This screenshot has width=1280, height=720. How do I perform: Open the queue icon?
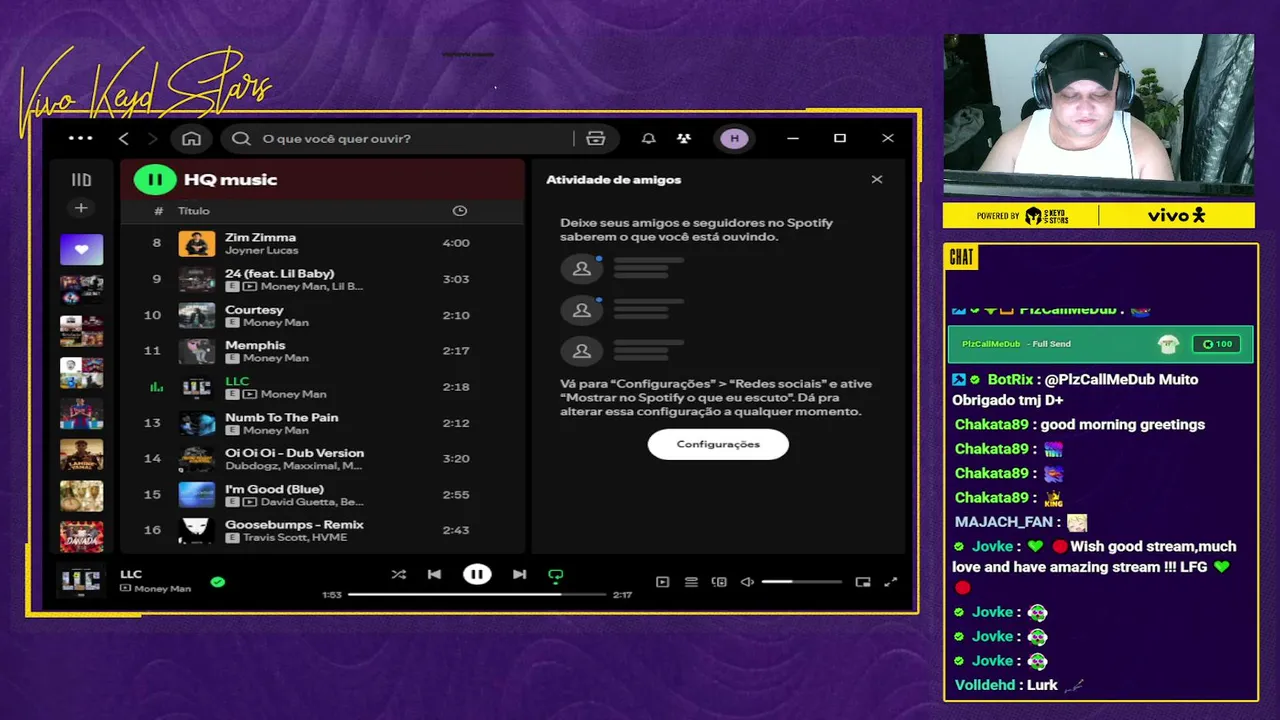(691, 582)
